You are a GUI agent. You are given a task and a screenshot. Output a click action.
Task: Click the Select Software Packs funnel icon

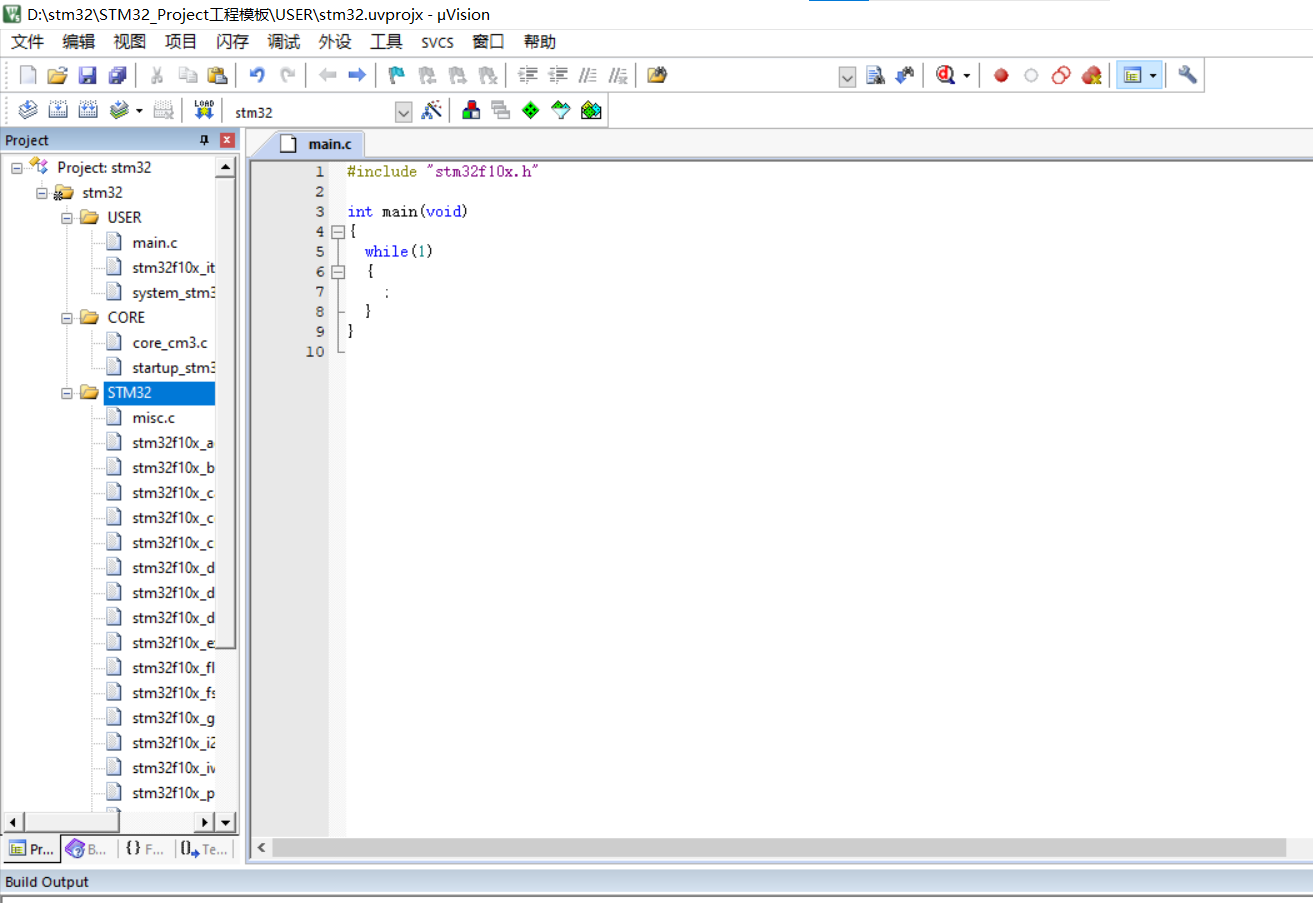561,110
